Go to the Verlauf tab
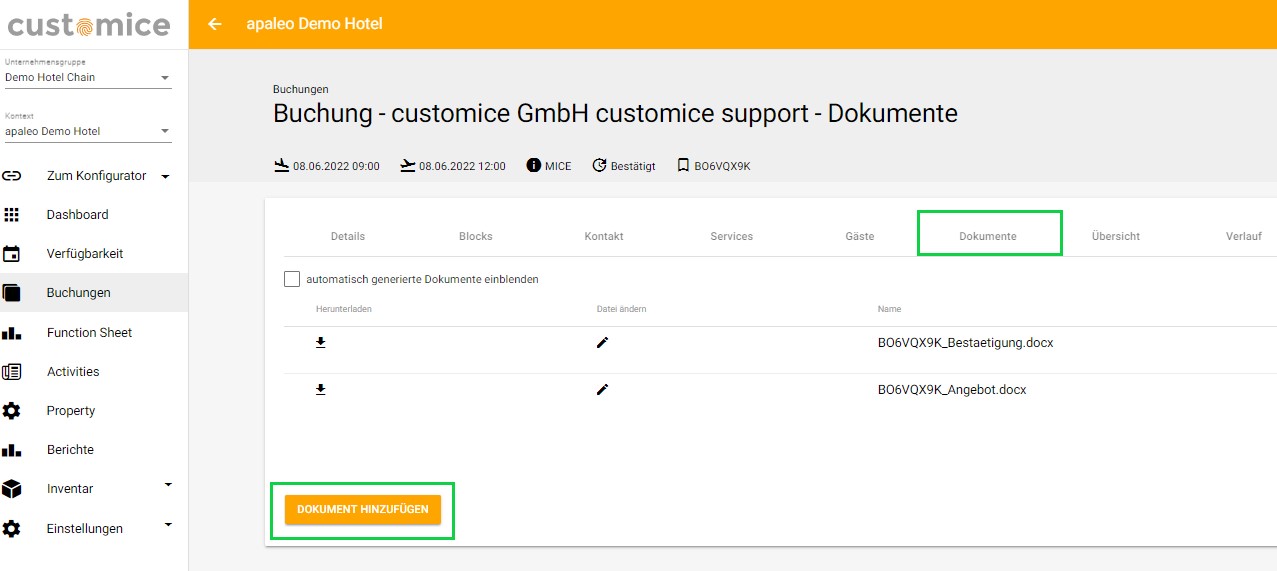Viewport: 1277px width, 571px height. point(1244,236)
